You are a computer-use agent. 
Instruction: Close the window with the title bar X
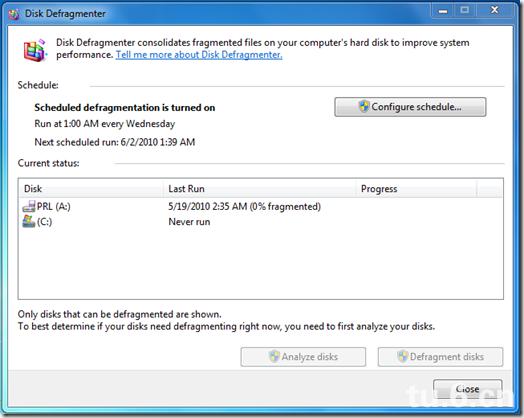(494, 11)
